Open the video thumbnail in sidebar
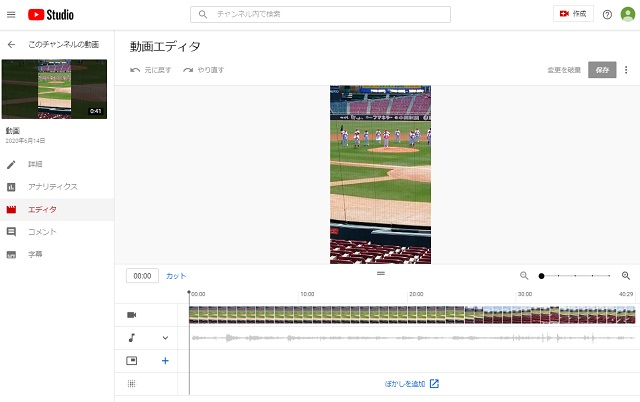640x402 pixels. [x=54, y=89]
